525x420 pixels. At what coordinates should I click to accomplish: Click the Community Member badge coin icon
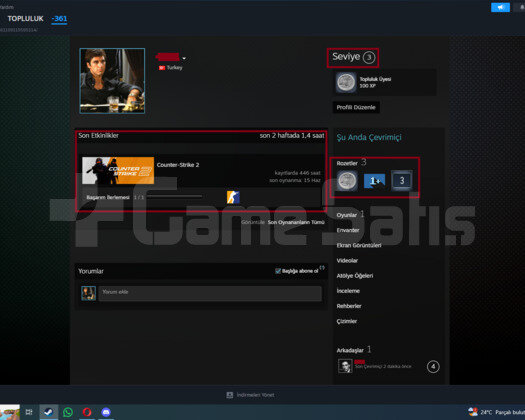point(346,82)
